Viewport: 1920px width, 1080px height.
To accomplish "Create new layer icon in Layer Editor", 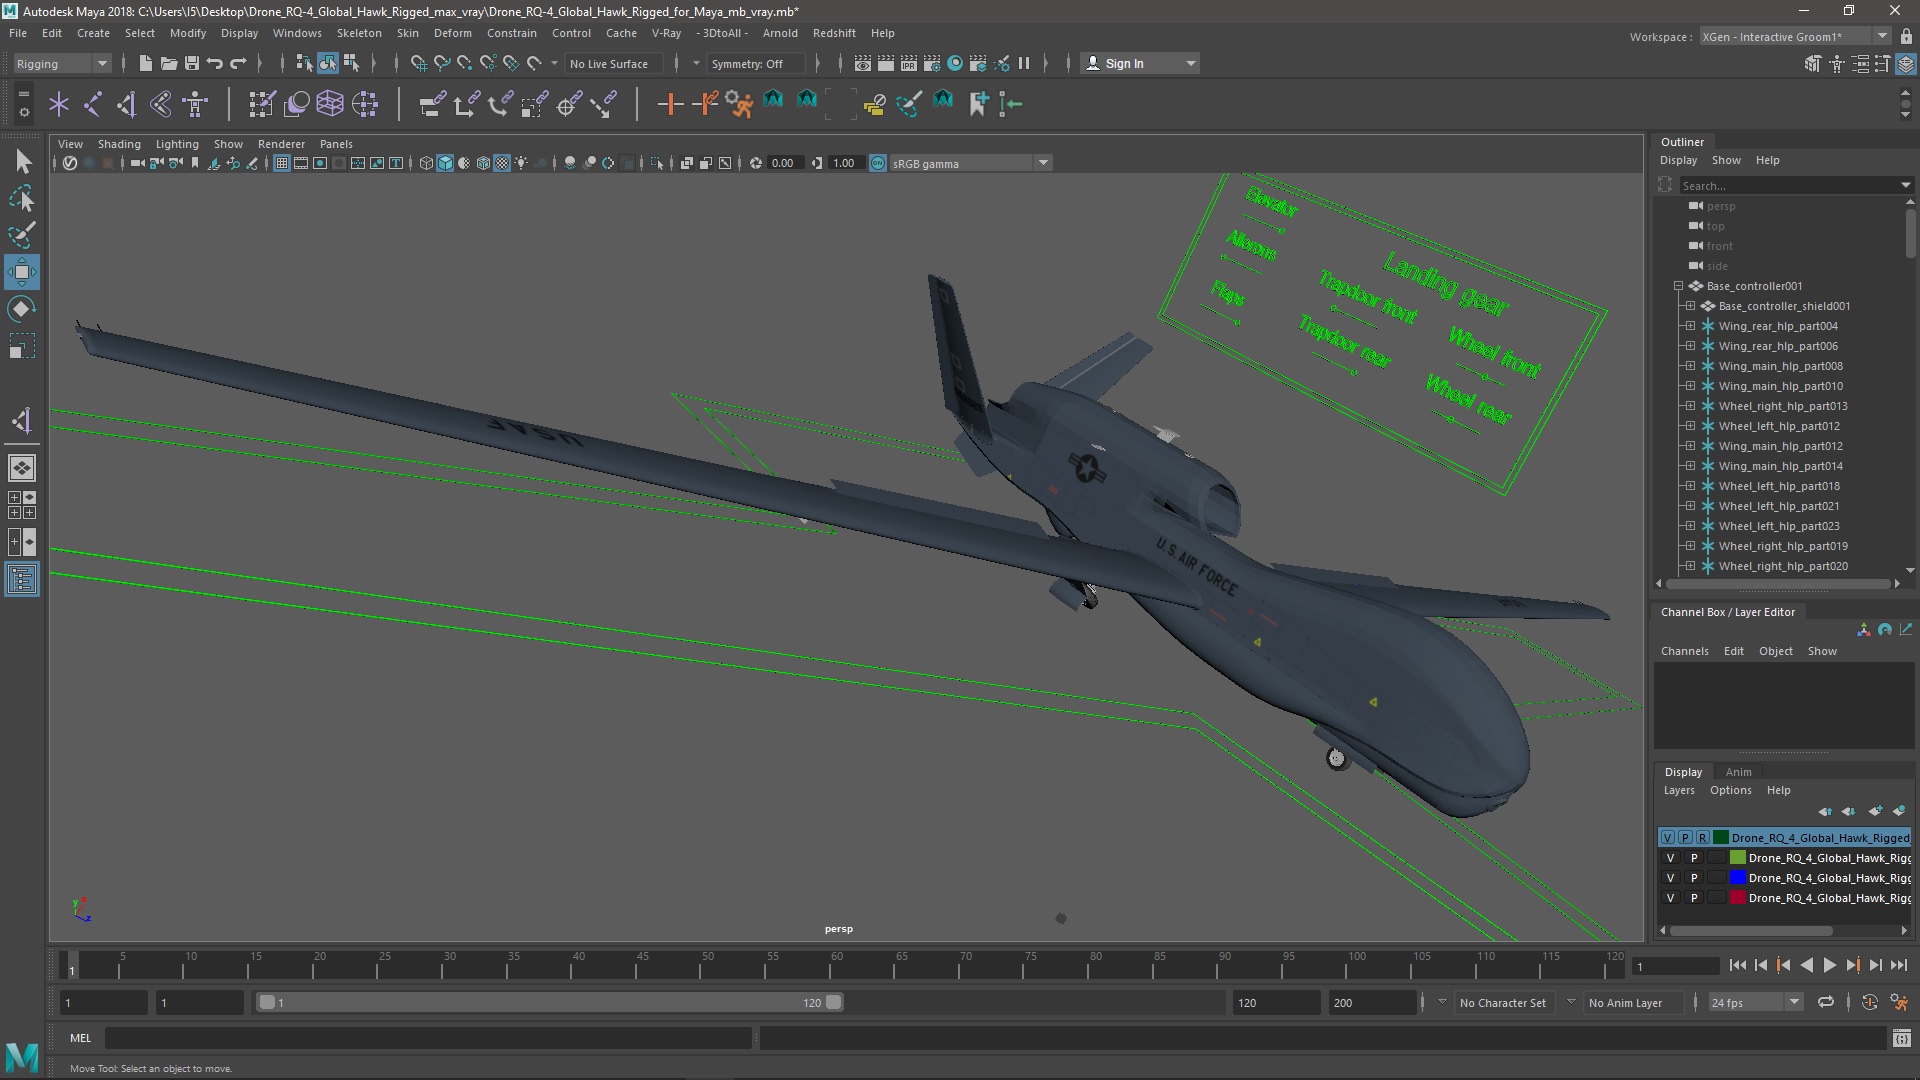I will (1875, 811).
